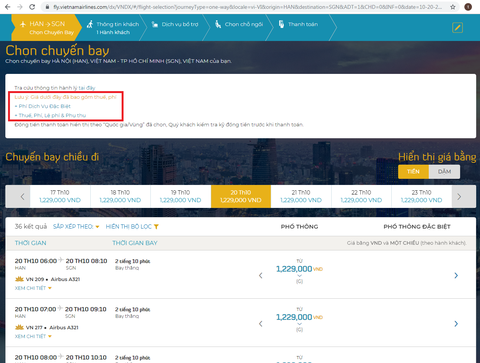Reload the Vietnam Airlines page
Screen dimensions: 480x363
pos(32,7)
